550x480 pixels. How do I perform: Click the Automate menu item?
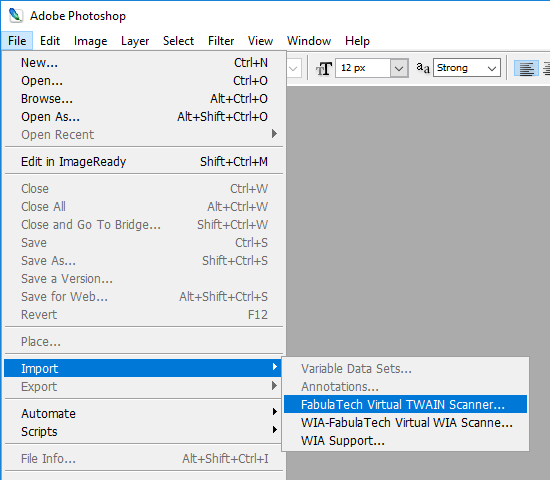point(143,414)
